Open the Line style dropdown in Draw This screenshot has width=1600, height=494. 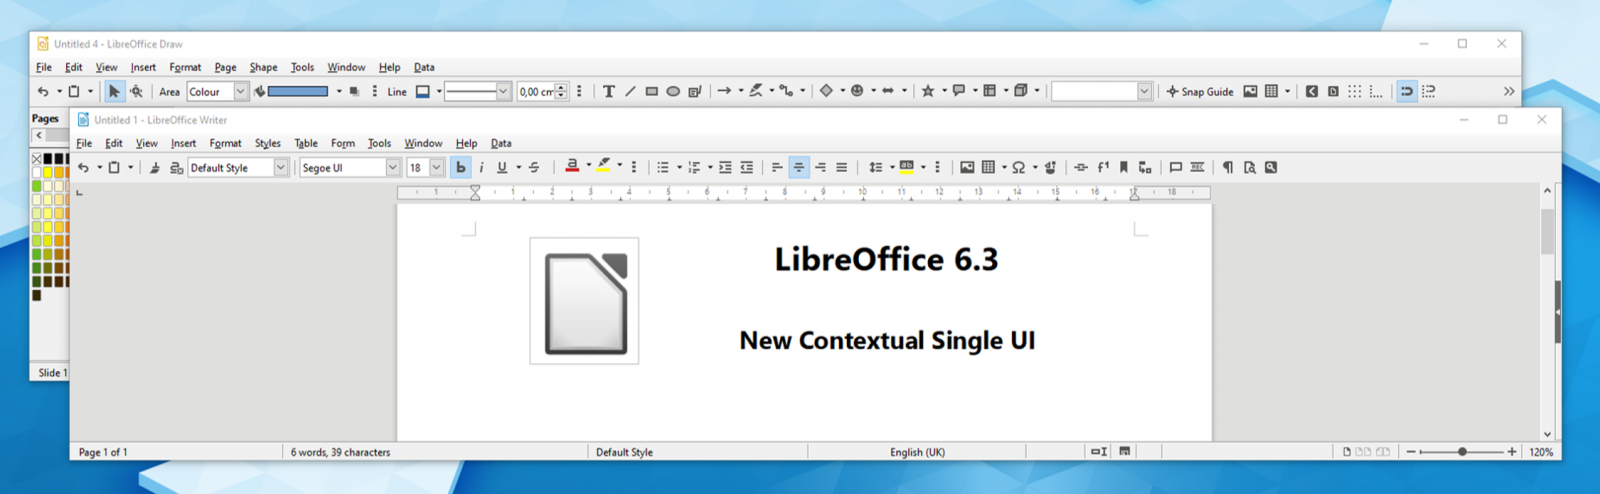click(x=503, y=91)
